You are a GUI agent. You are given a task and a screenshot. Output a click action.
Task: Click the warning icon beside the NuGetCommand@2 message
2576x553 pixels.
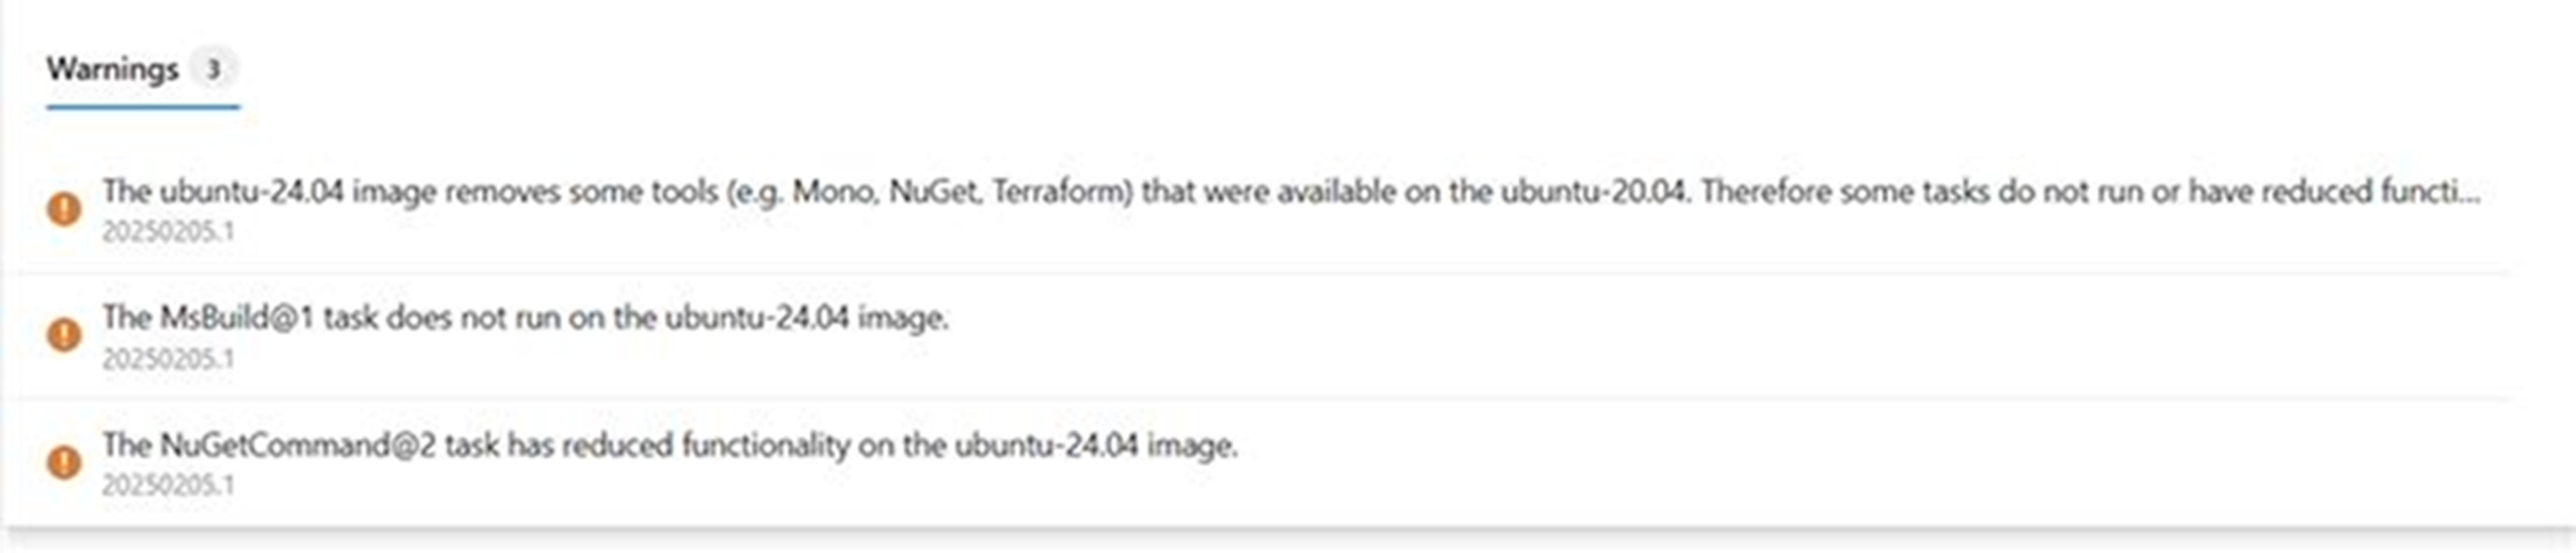tap(64, 462)
